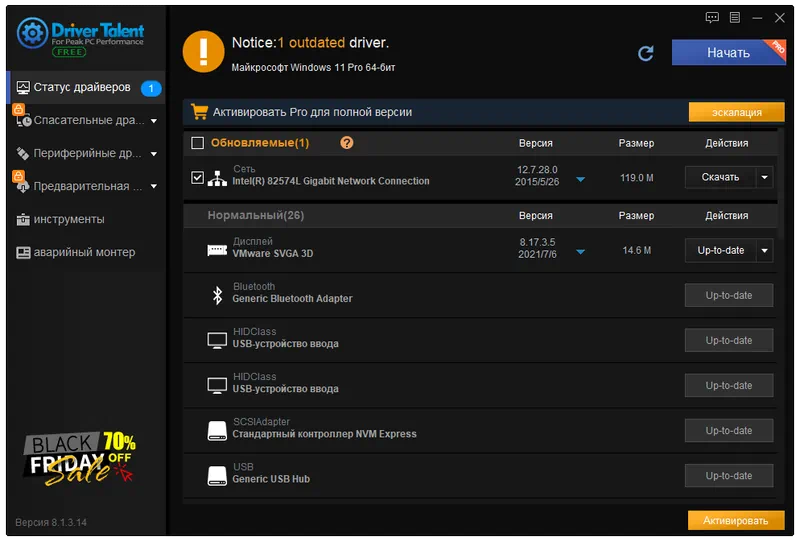
Task: Click the drive icon for Generic USB Hub
Action: pos(217,476)
